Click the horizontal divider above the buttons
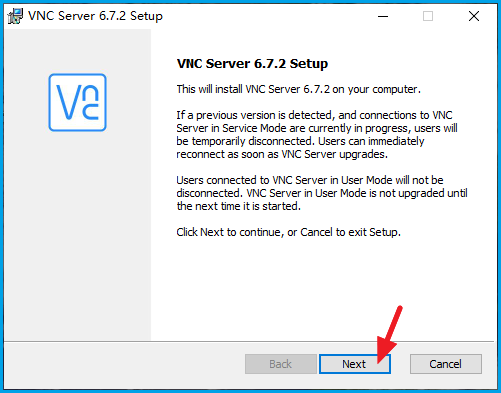Image resolution: width=501 pixels, height=393 pixels. [x=249, y=341]
